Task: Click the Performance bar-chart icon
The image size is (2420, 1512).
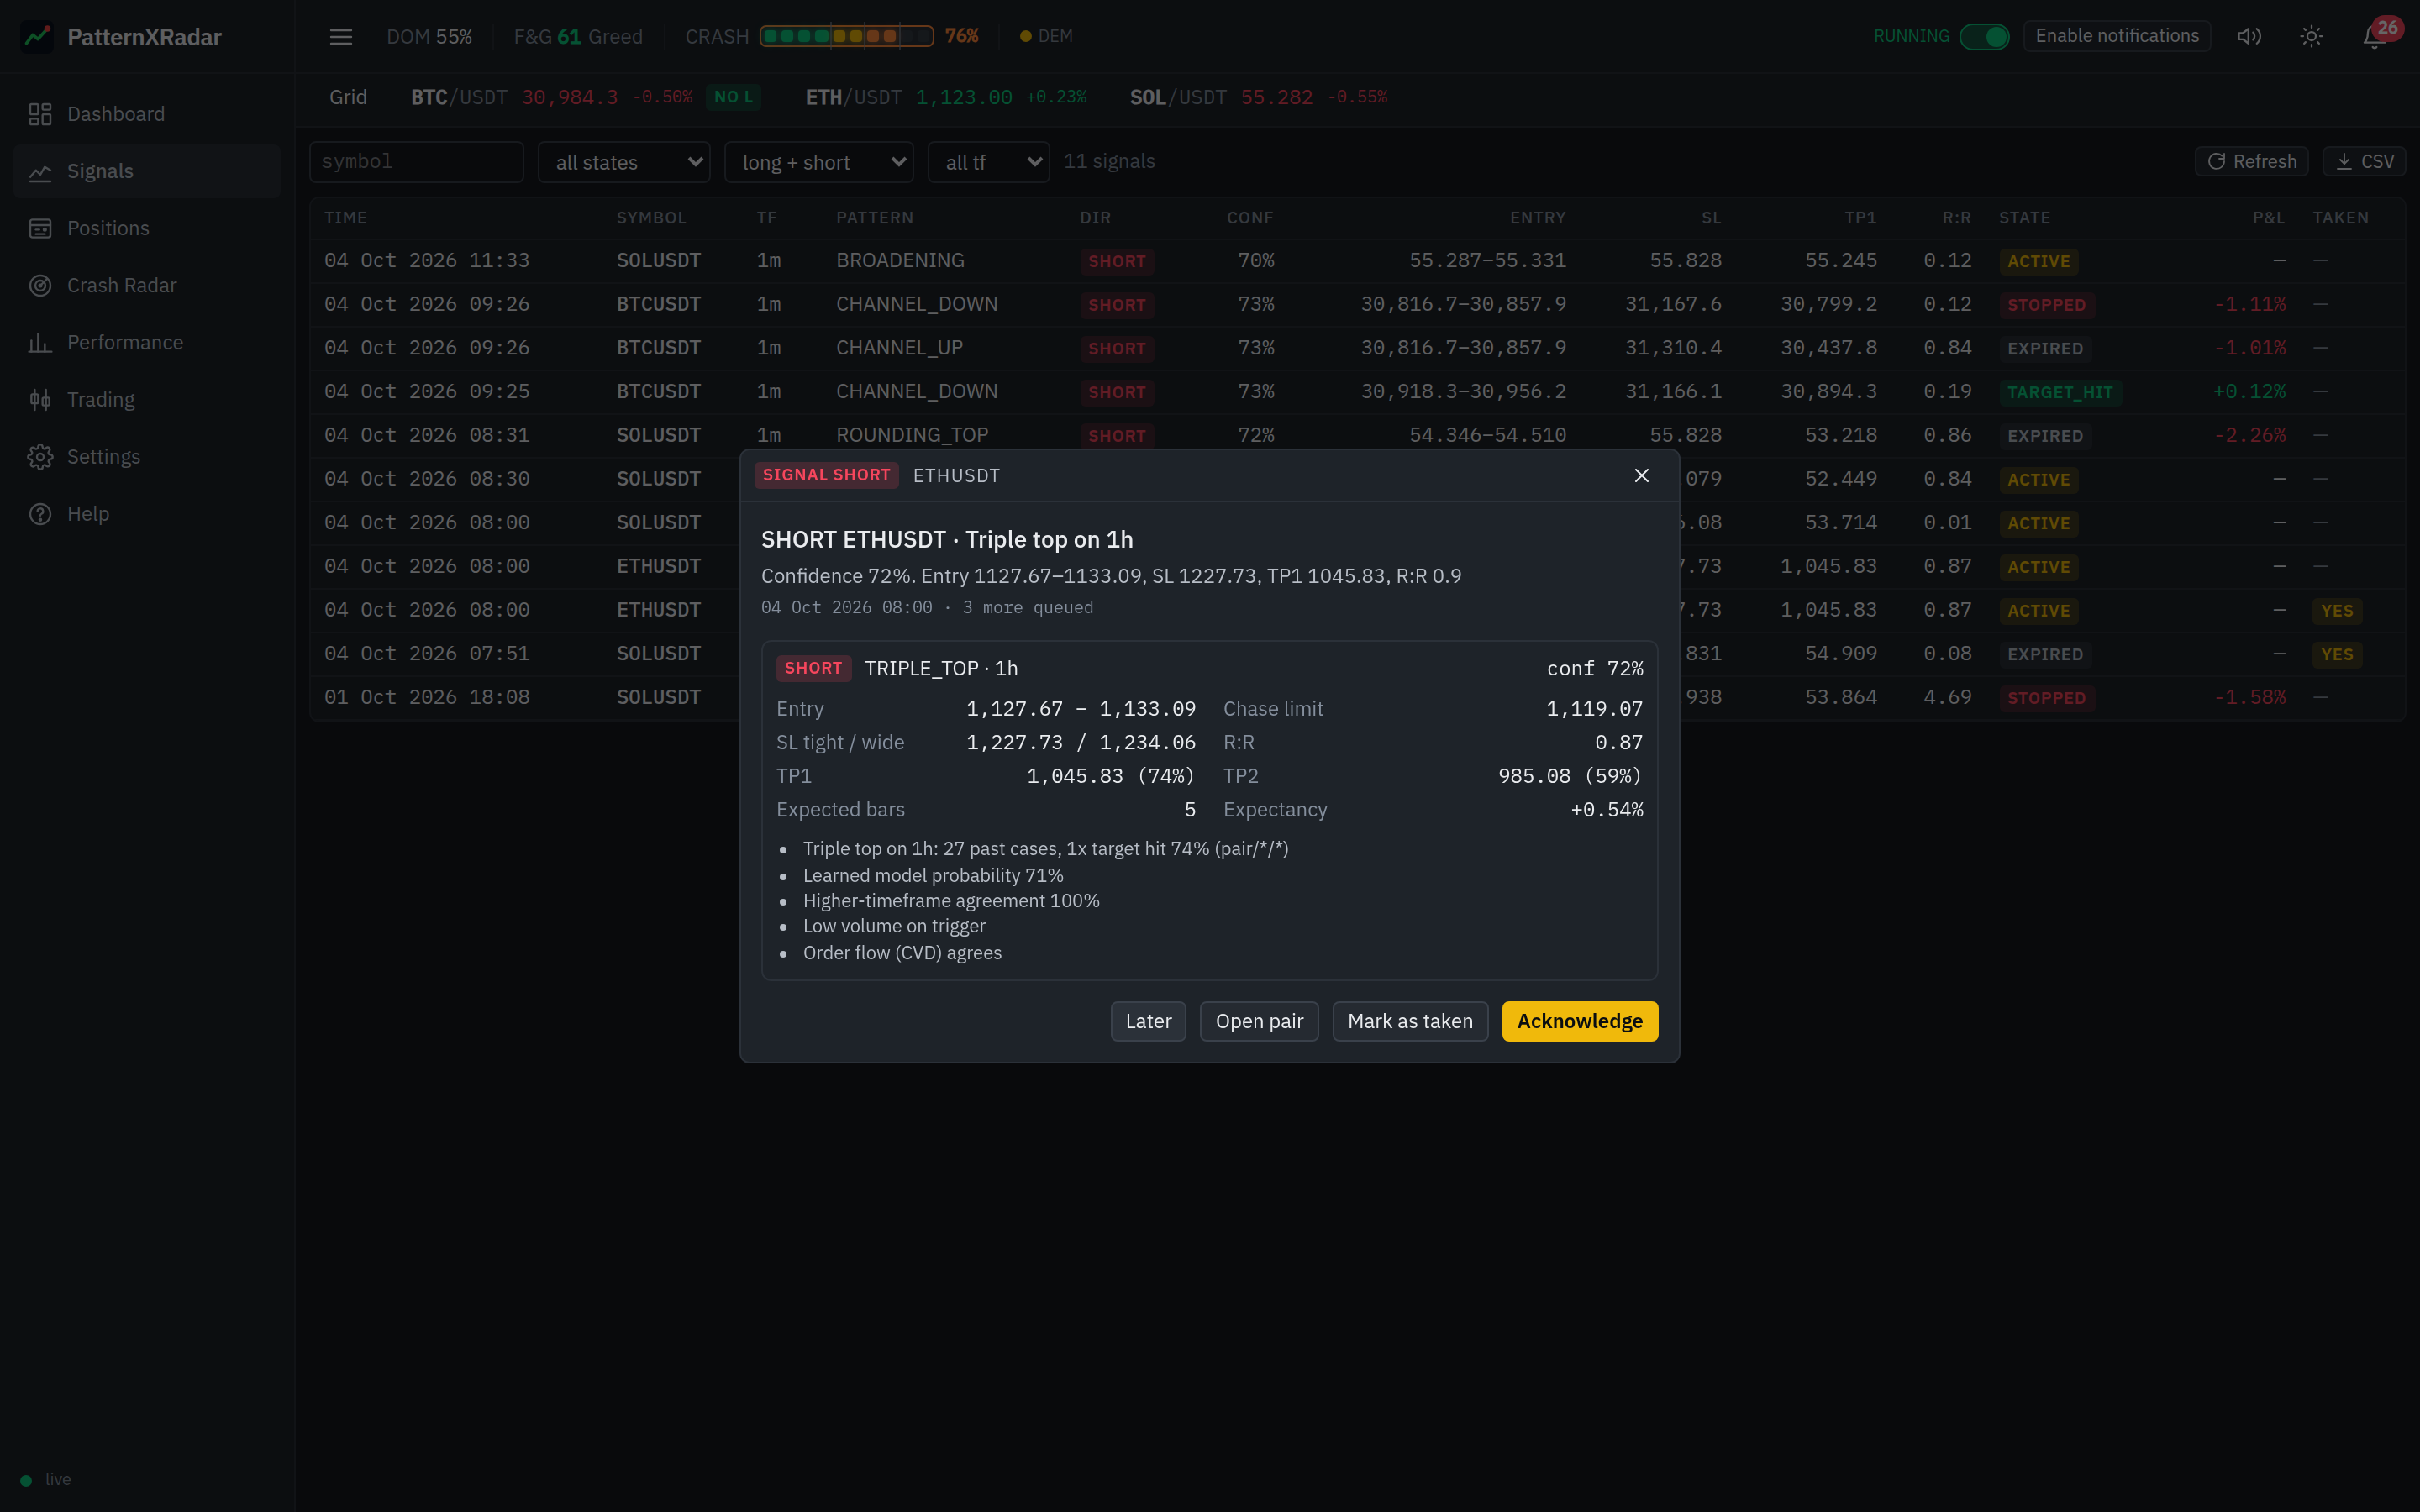Action: tap(40, 342)
